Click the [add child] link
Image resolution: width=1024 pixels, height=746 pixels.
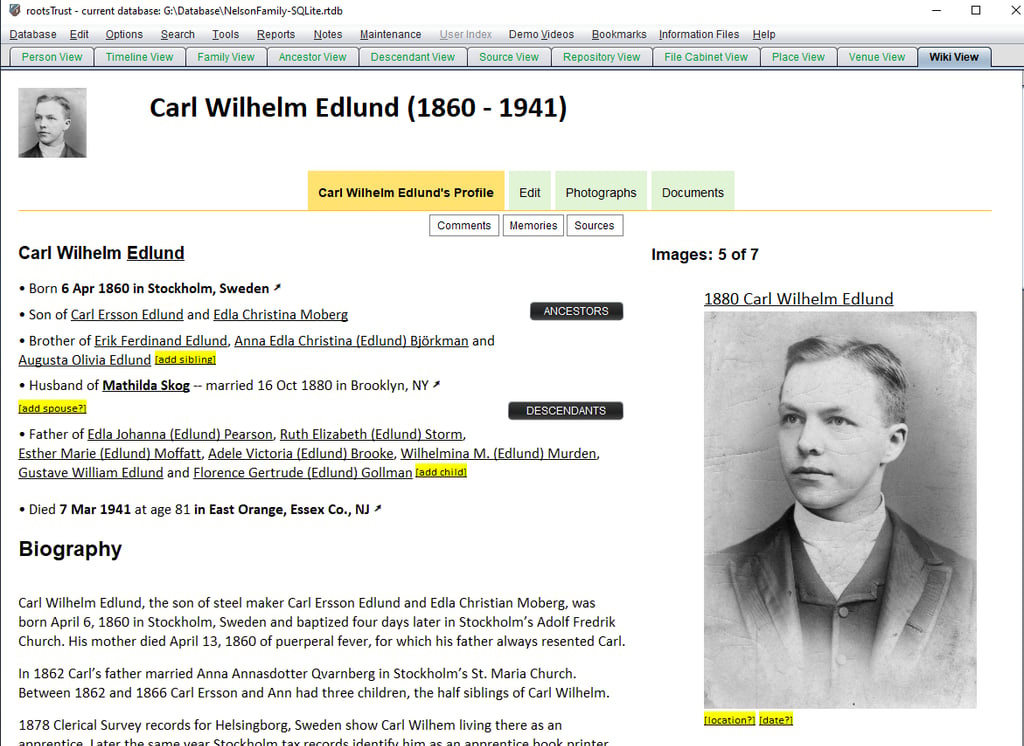pos(441,472)
